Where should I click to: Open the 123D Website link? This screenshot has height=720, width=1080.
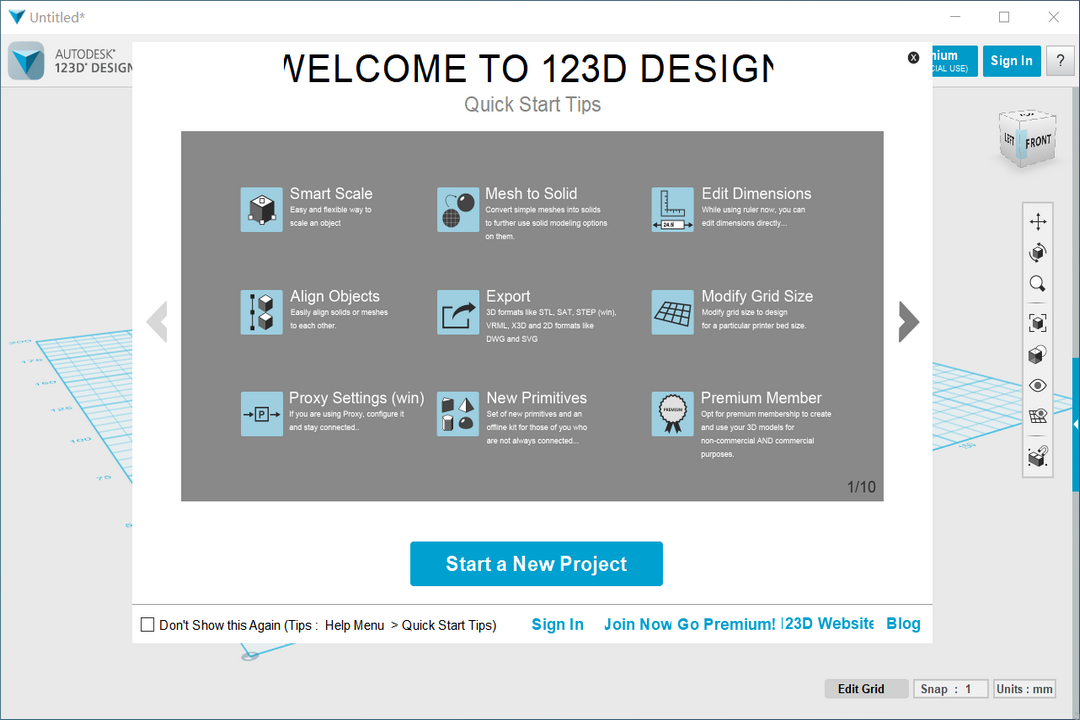point(829,624)
